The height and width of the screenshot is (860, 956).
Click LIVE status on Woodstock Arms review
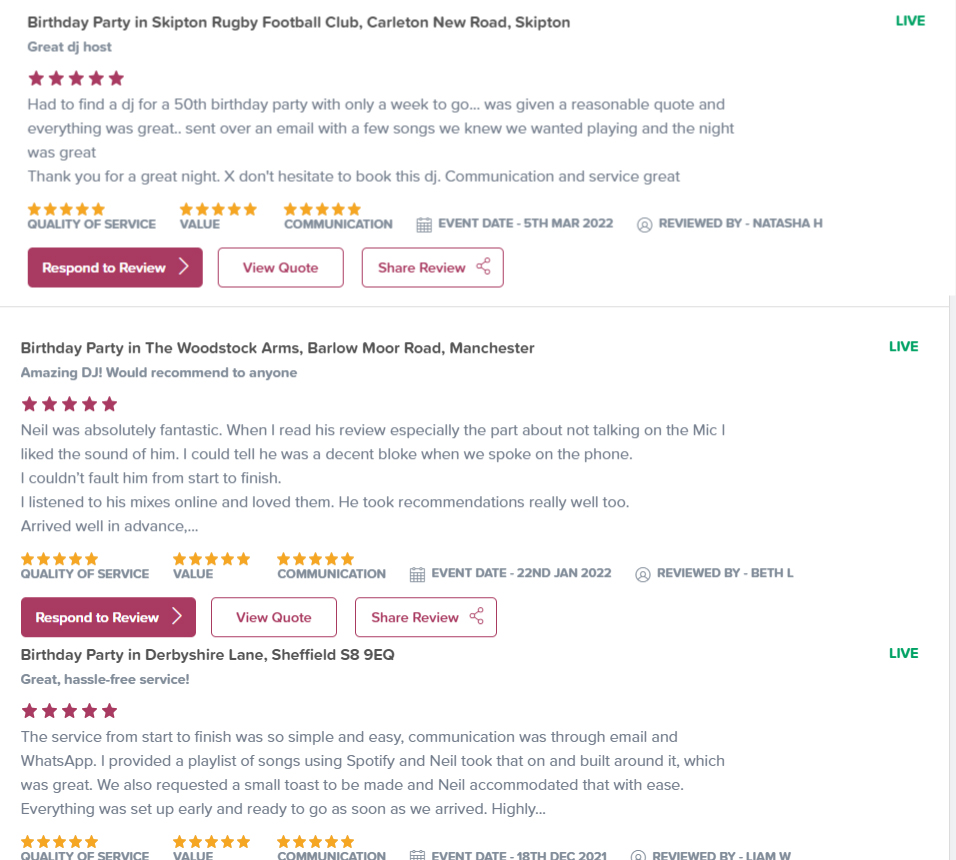click(903, 347)
